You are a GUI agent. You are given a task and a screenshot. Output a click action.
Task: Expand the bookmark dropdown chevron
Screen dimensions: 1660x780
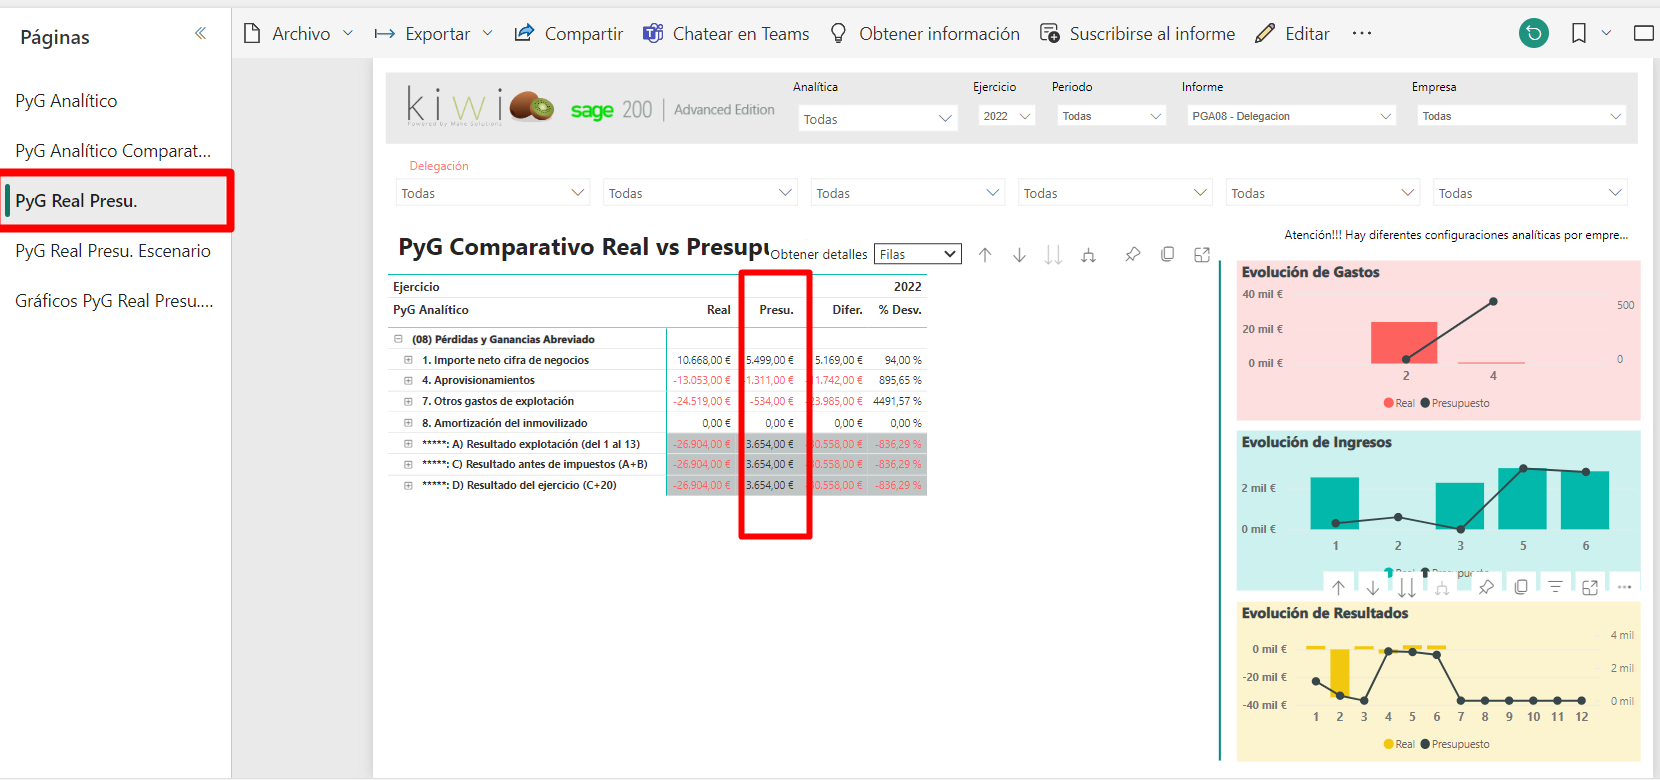(1606, 33)
